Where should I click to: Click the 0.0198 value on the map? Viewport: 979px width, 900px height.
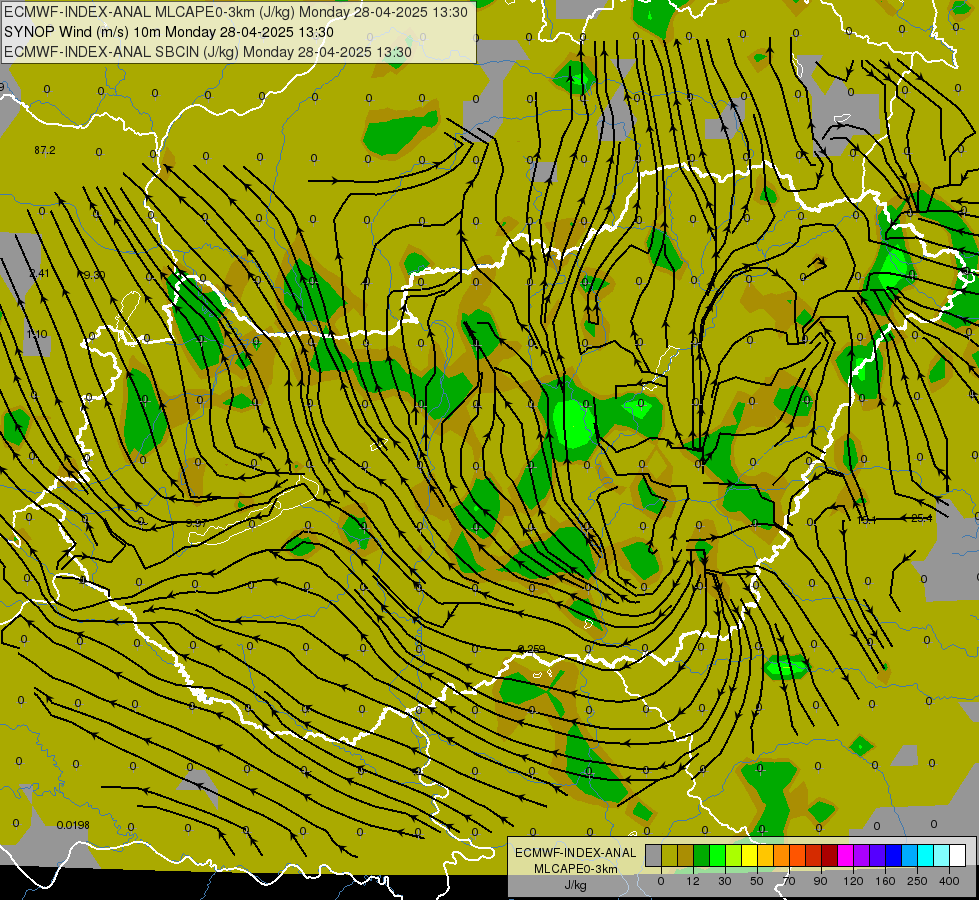point(73,825)
